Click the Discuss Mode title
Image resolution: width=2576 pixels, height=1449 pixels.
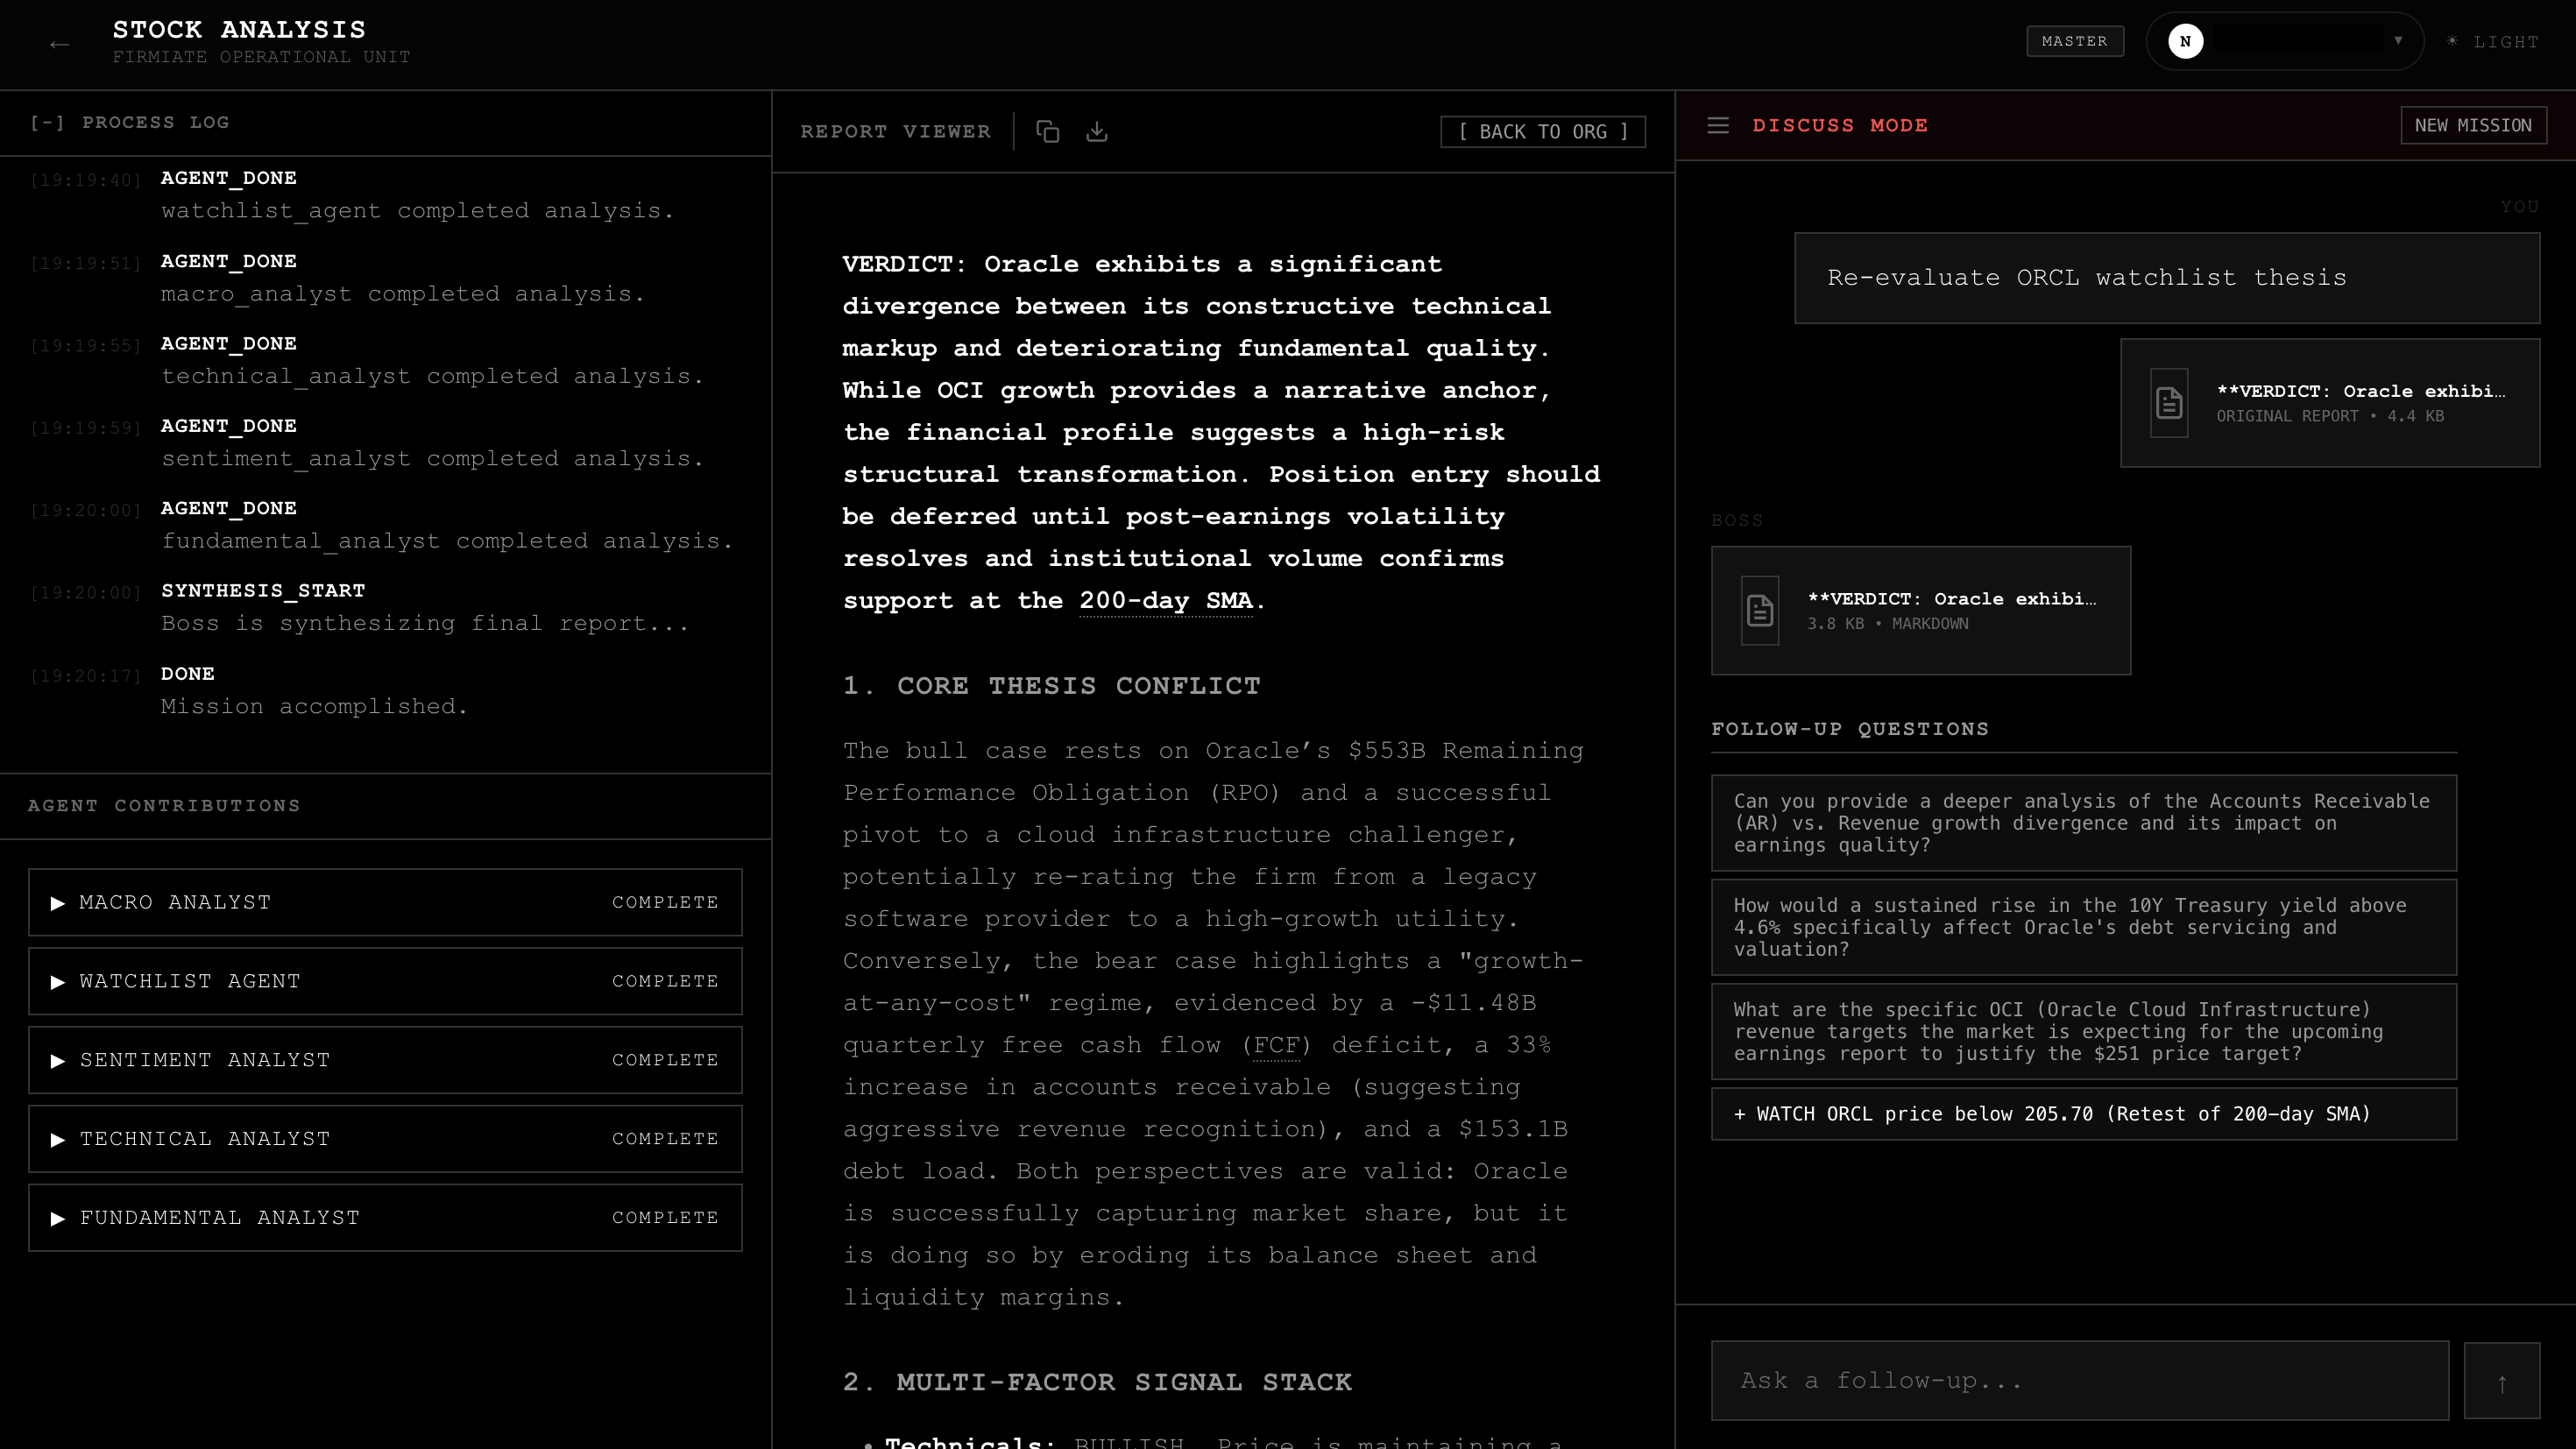click(1840, 125)
